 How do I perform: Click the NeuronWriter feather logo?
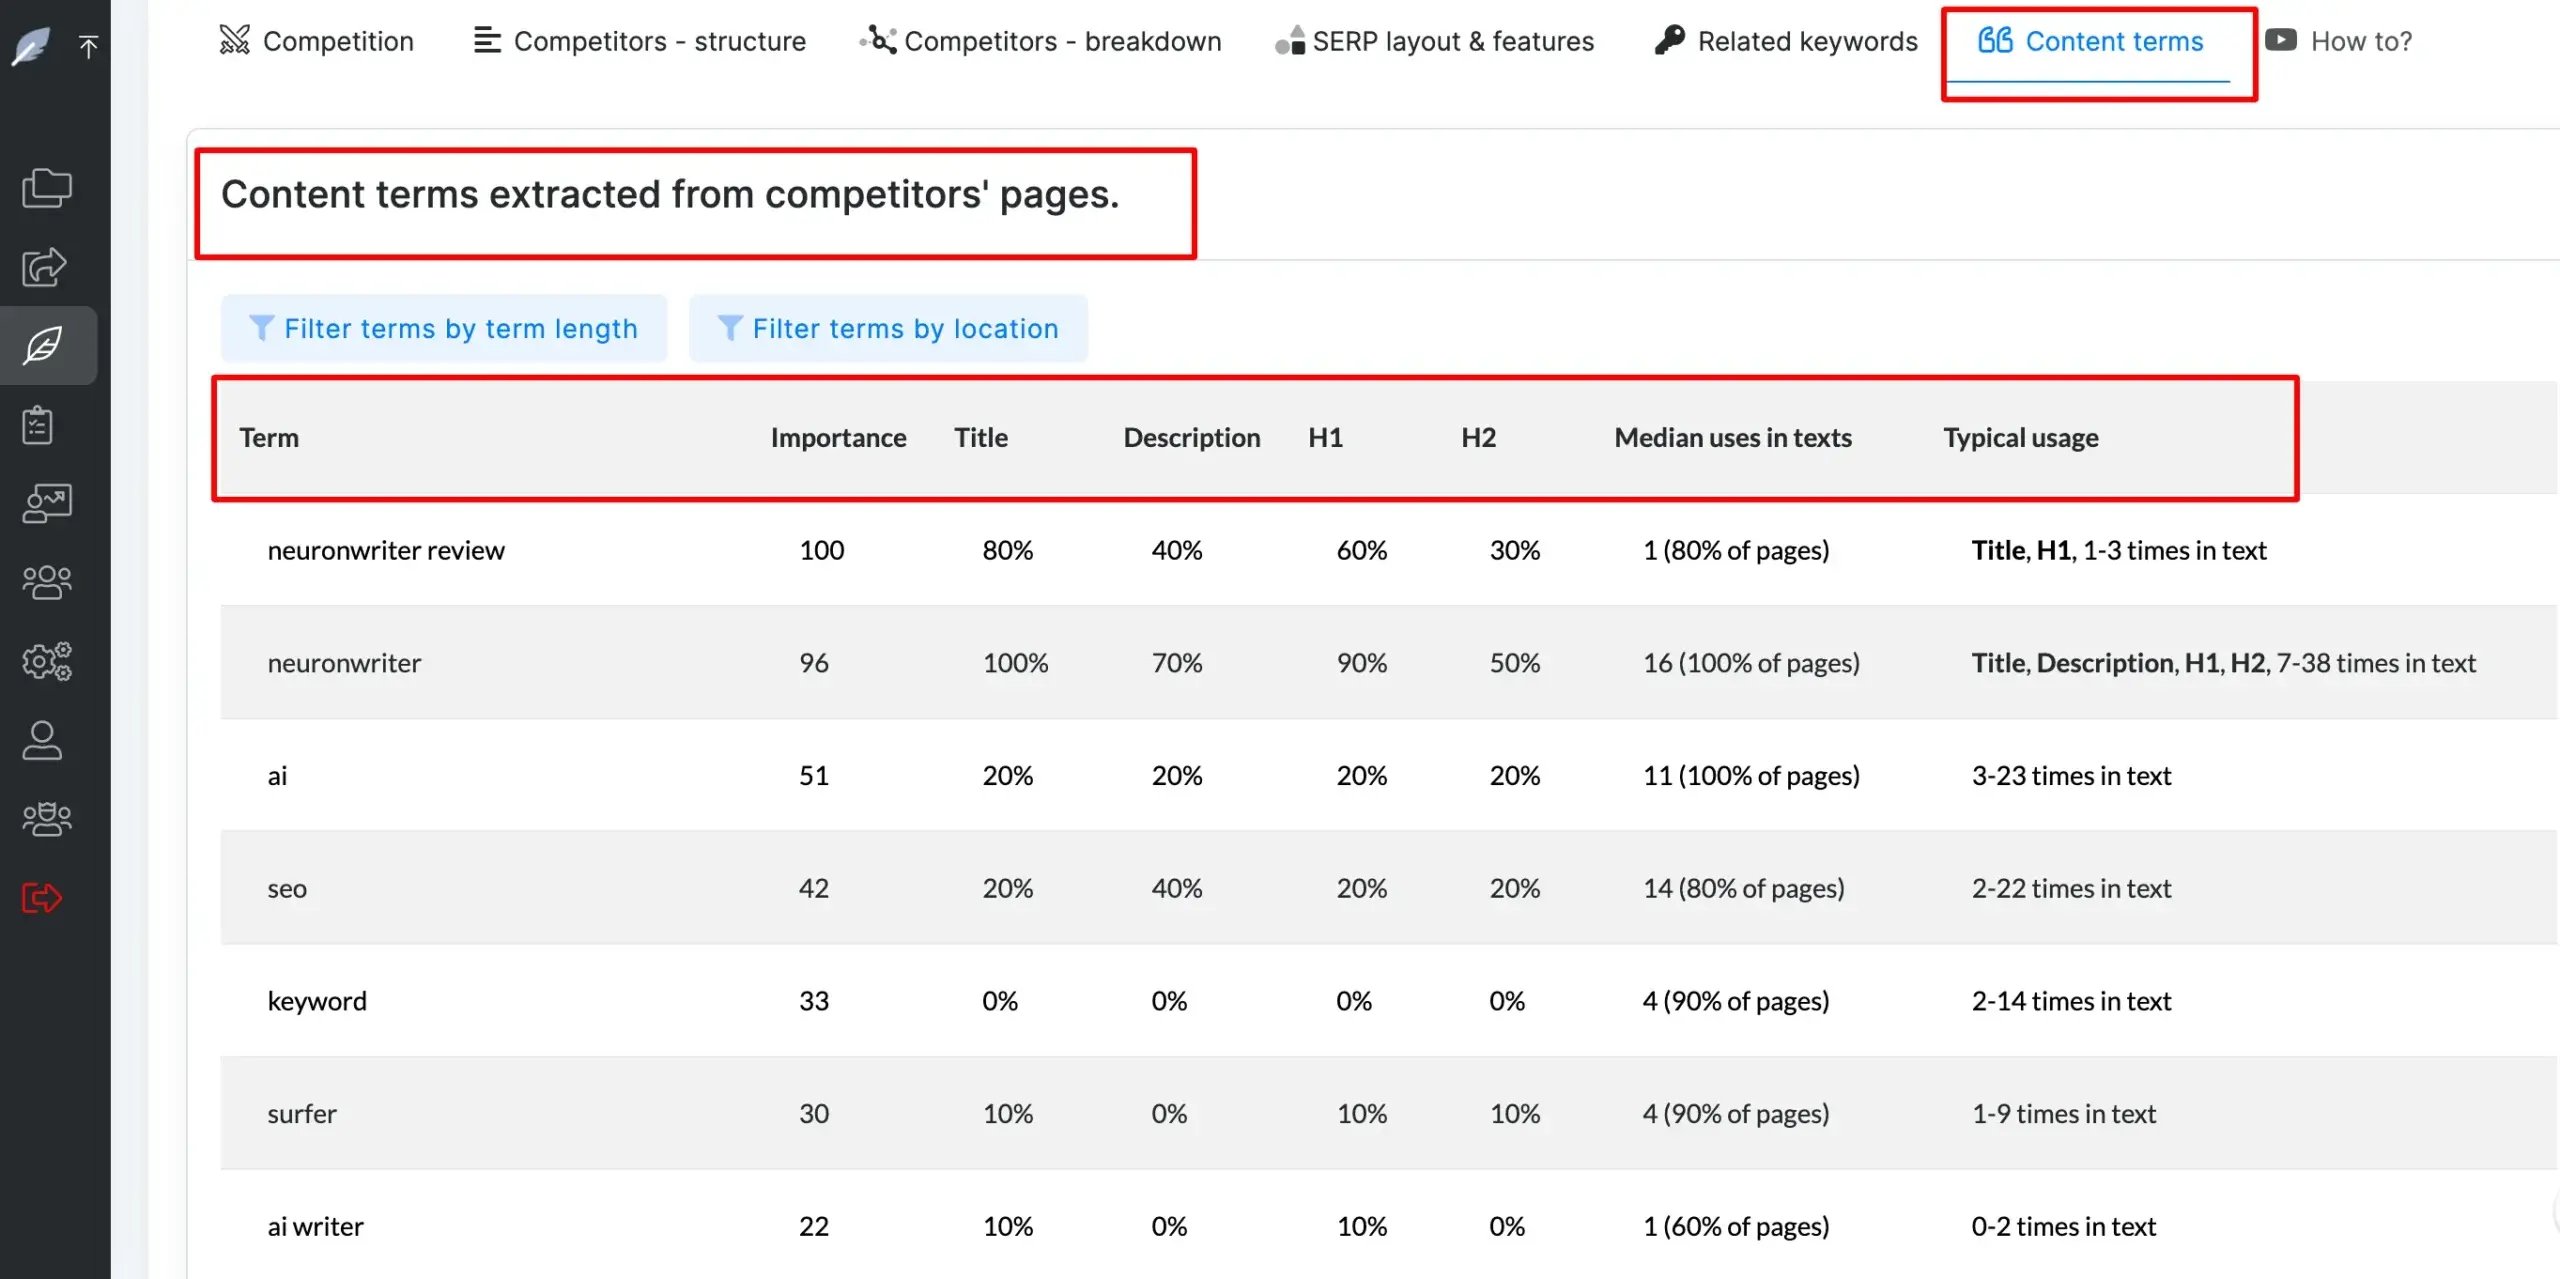(x=31, y=45)
